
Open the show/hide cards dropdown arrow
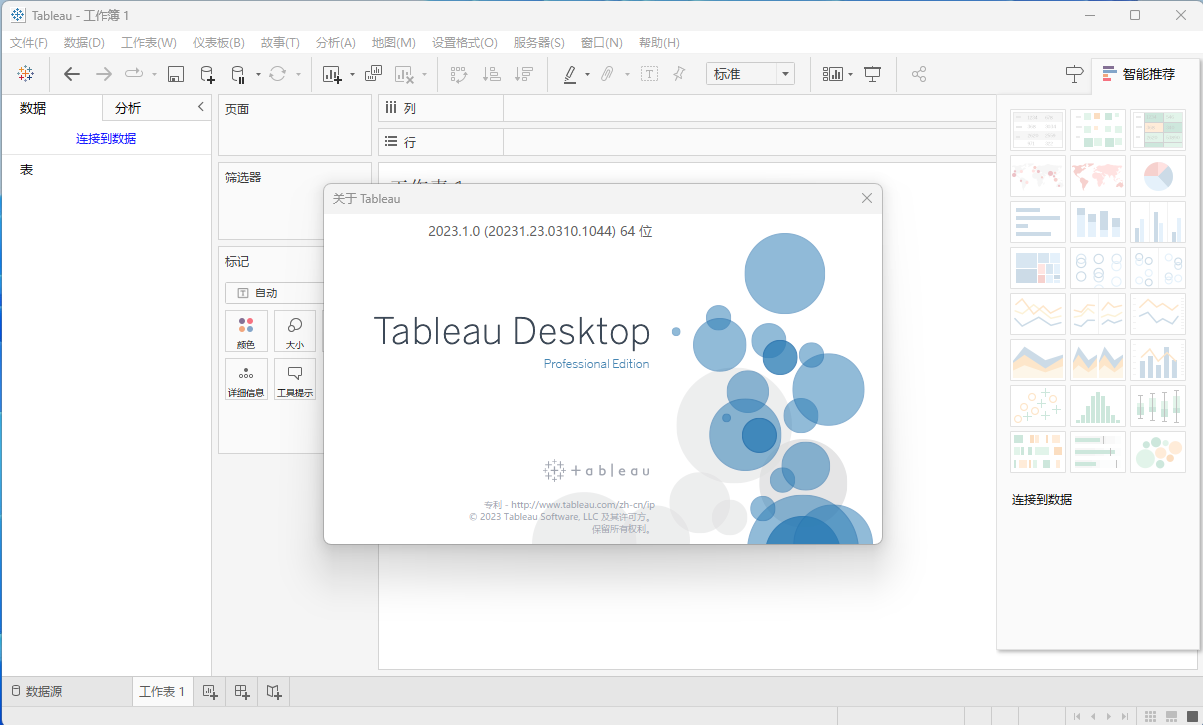850,74
